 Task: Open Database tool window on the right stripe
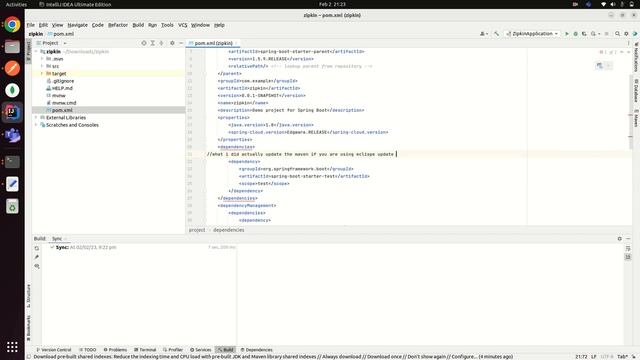[x=636, y=90]
